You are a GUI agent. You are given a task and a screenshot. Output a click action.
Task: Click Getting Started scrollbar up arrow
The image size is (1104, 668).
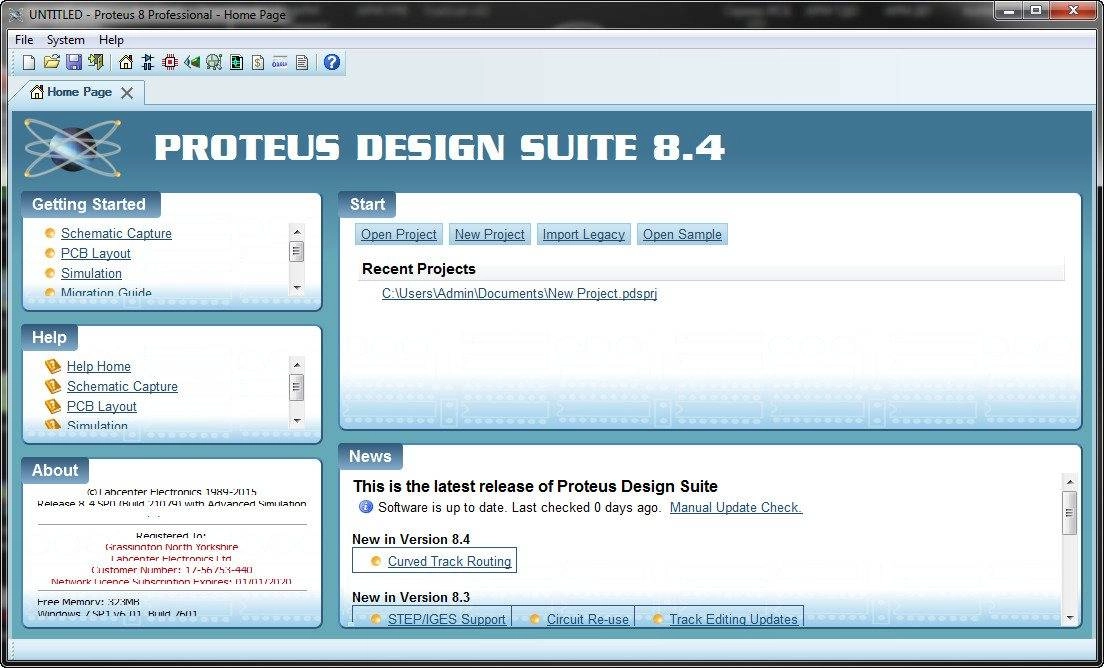[296, 232]
